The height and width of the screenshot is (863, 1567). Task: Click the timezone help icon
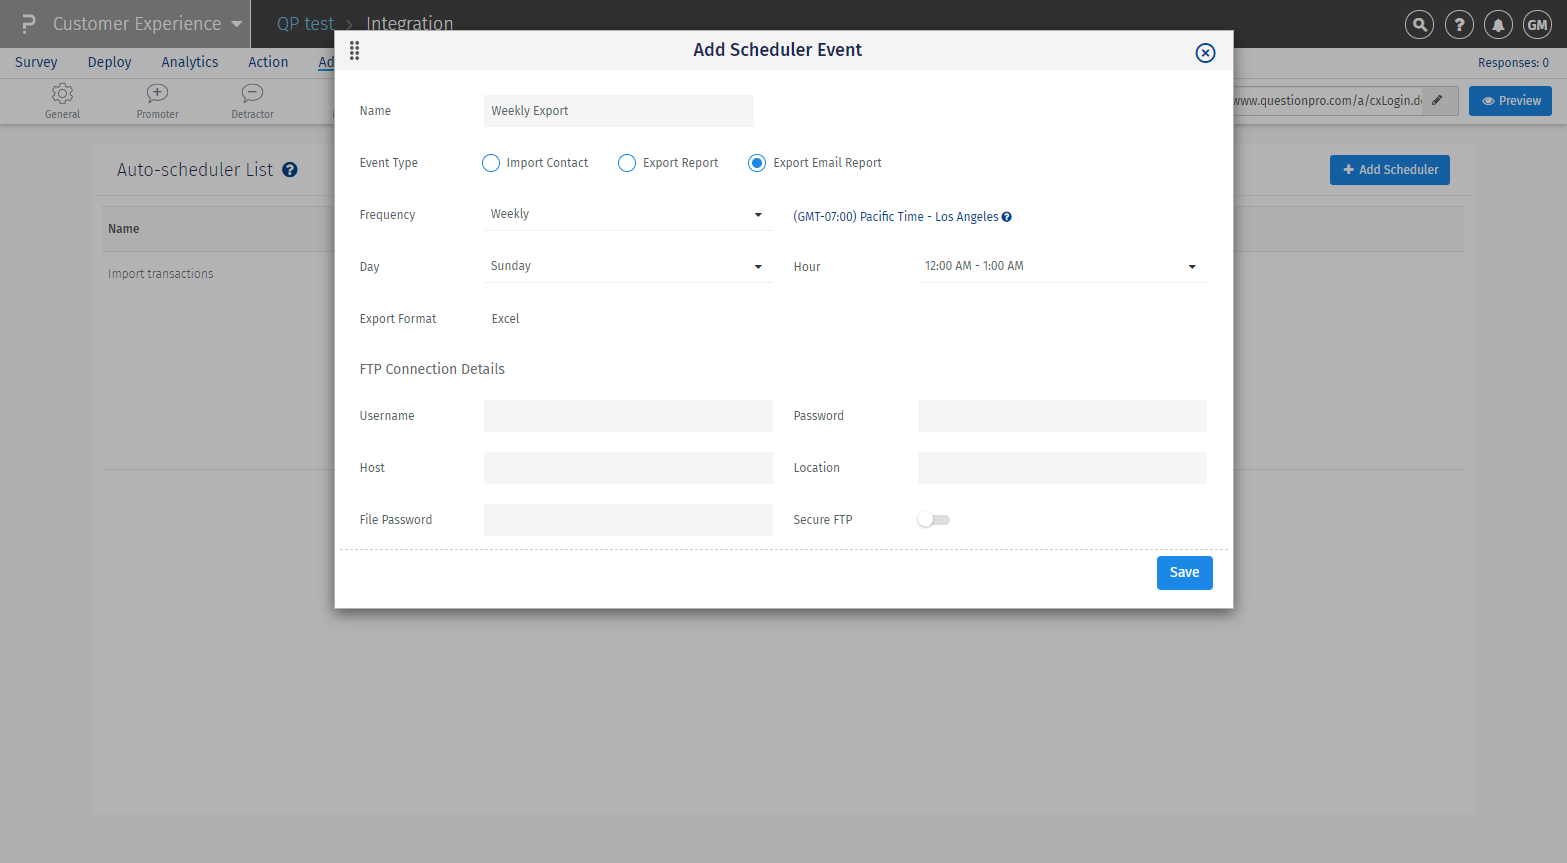pyautogui.click(x=1007, y=217)
